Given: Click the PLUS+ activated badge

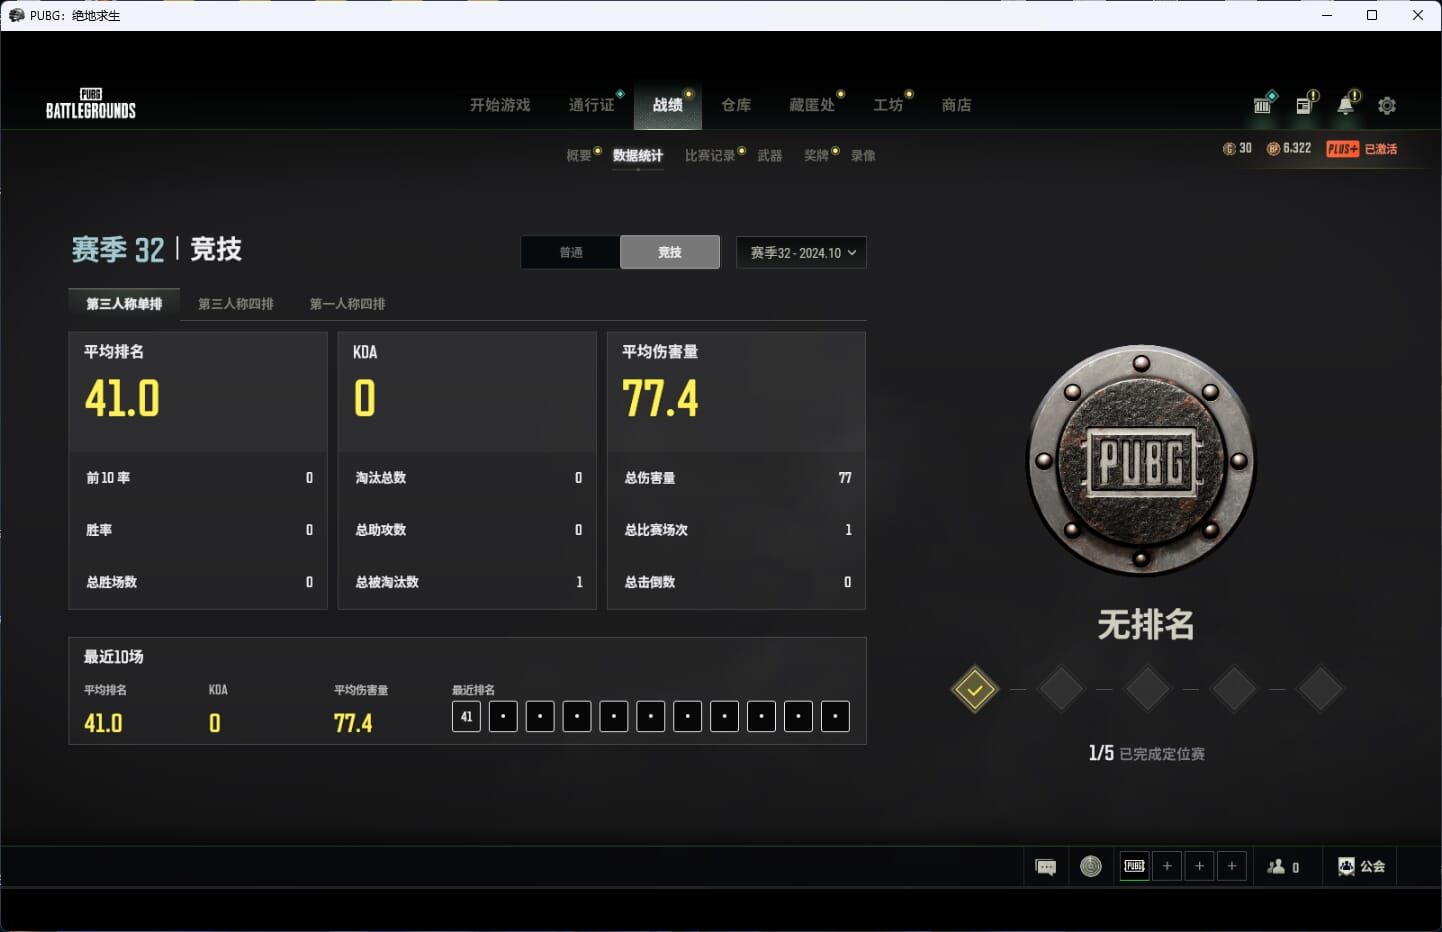Looking at the screenshot, I should point(1361,149).
